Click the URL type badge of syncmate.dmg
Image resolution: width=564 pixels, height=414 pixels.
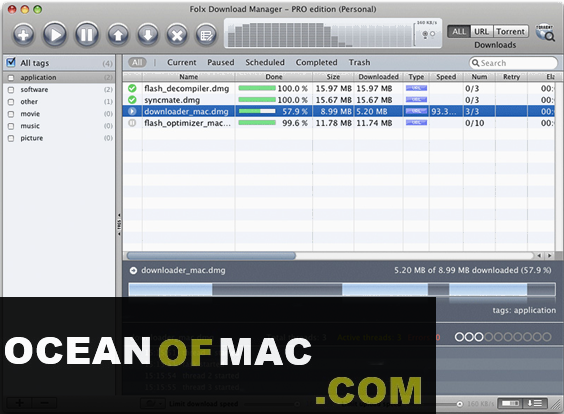point(416,100)
